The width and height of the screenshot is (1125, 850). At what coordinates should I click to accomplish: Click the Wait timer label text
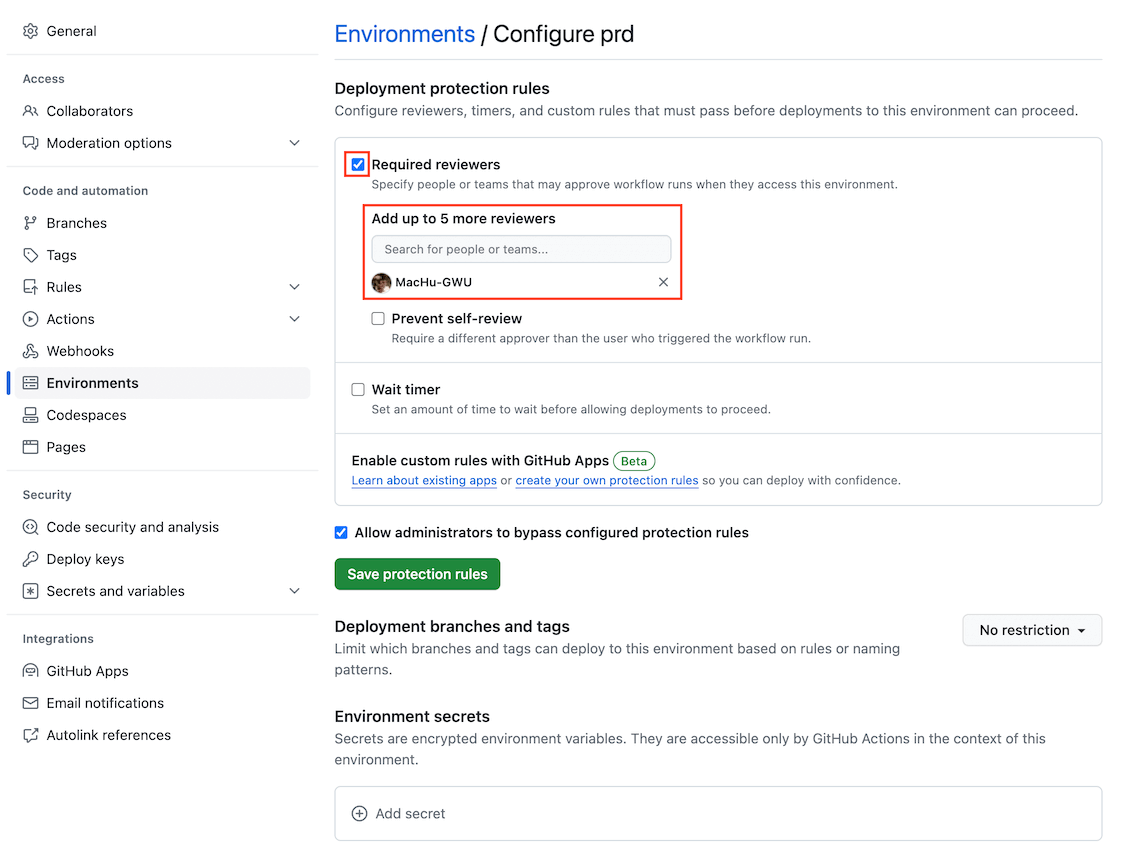405,389
